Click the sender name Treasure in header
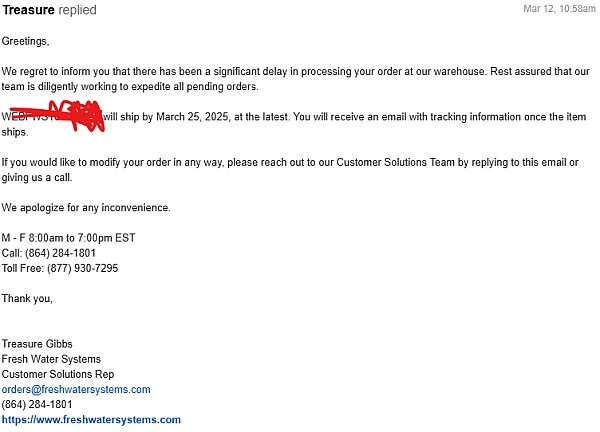The height and width of the screenshot is (432, 600). pyautogui.click(x=30, y=10)
